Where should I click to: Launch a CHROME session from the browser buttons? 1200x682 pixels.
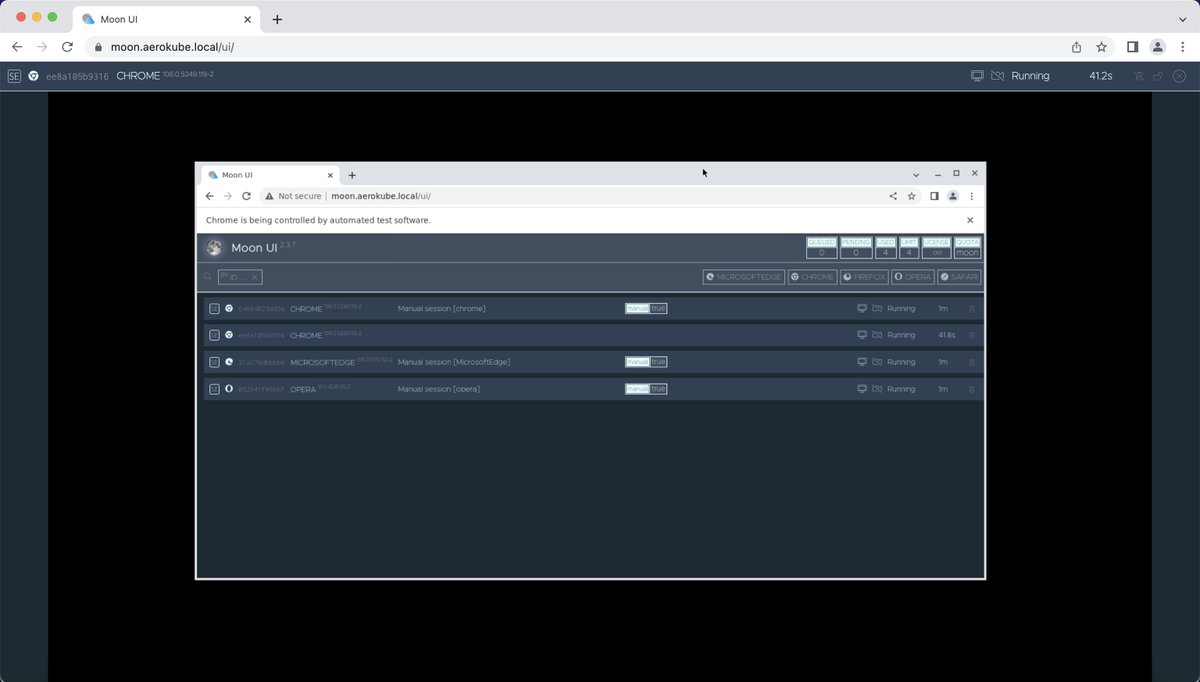[812, 277]
